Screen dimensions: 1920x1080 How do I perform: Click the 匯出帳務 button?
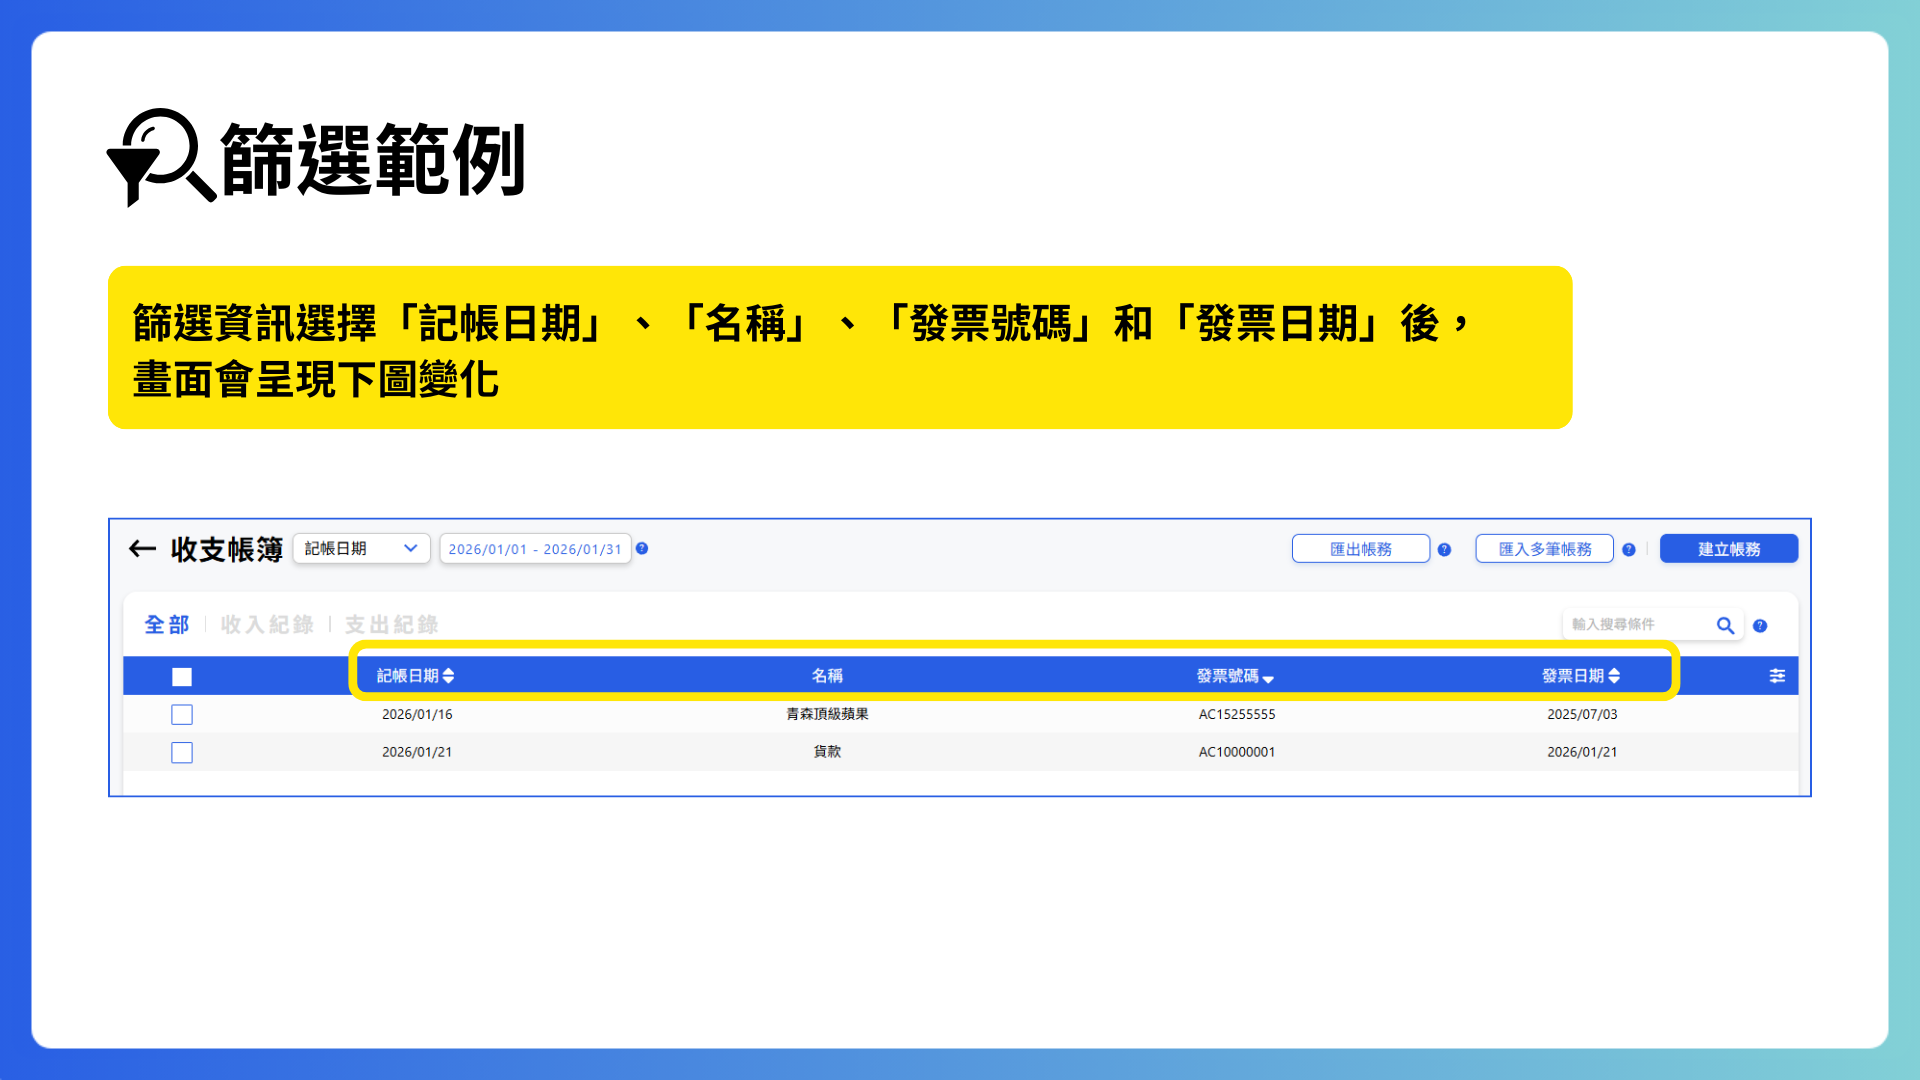[x=1360, y=548]
